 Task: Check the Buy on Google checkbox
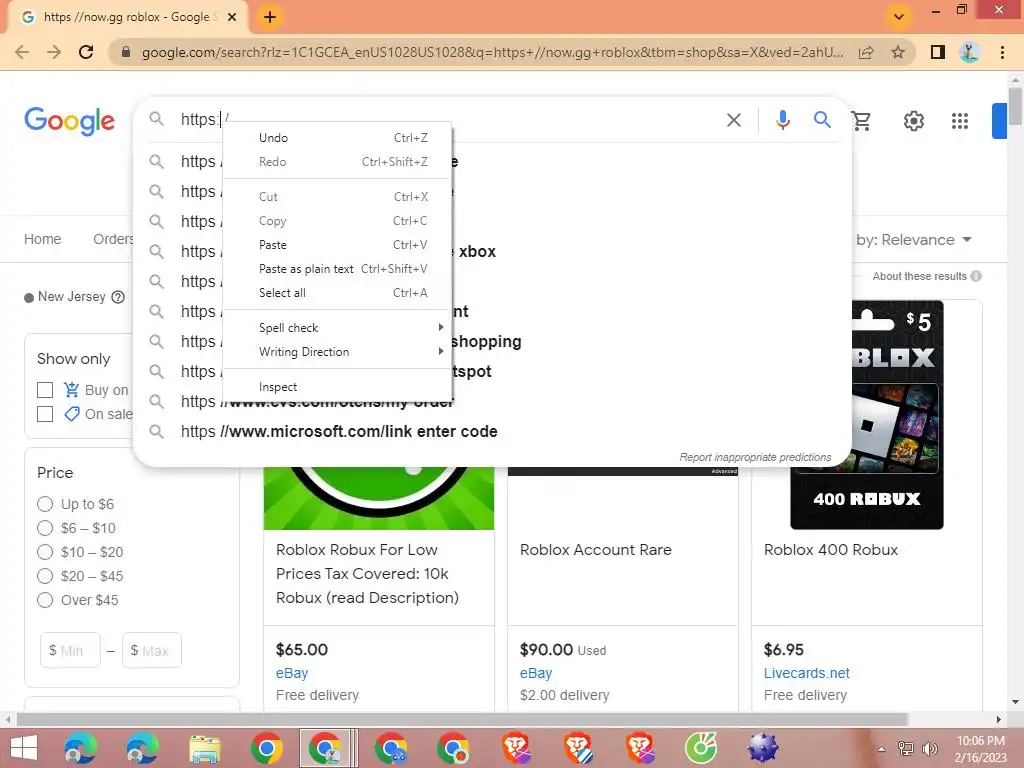coord(44,390)
